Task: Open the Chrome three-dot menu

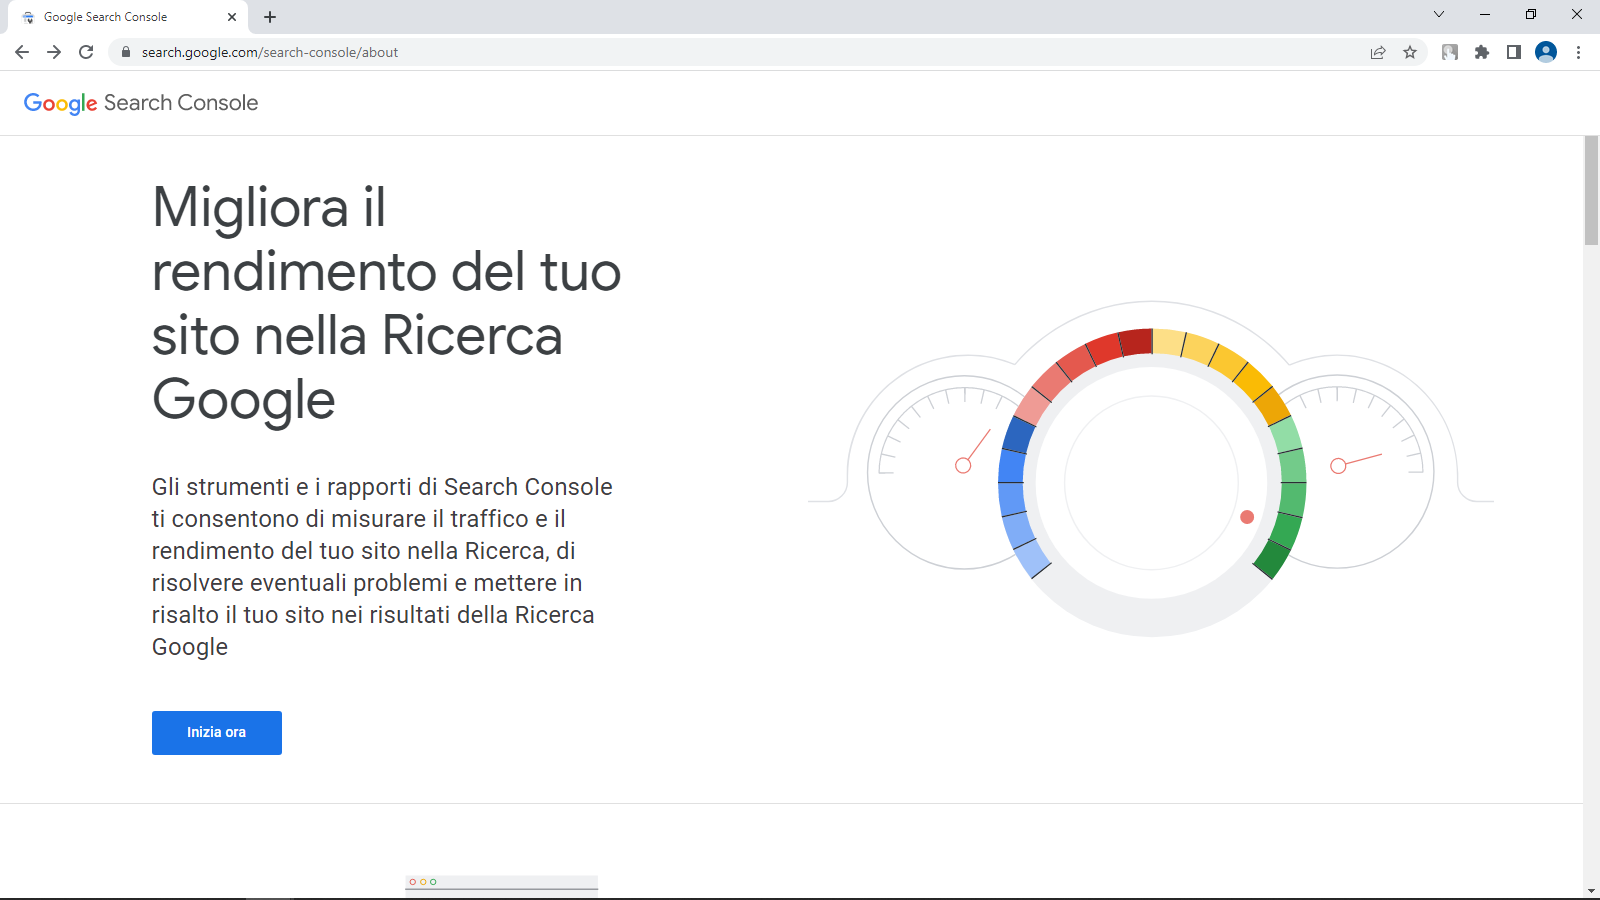Action: [1578, 52]
